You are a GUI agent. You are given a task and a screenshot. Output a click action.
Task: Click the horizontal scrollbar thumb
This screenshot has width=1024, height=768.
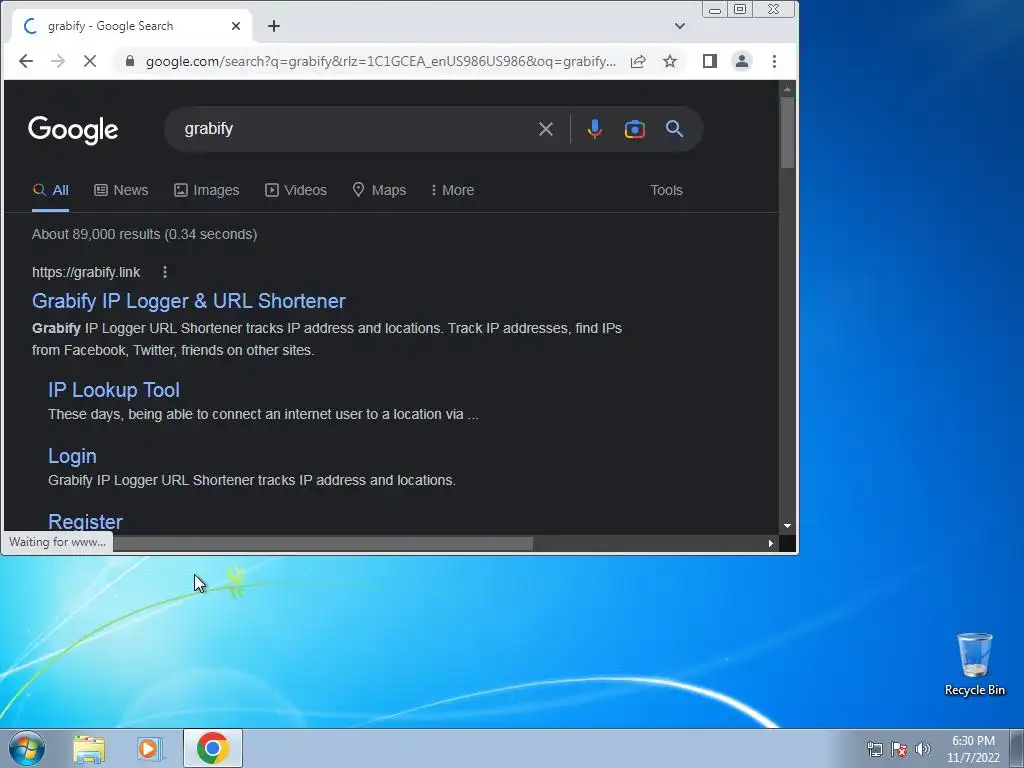click(323, 543)
